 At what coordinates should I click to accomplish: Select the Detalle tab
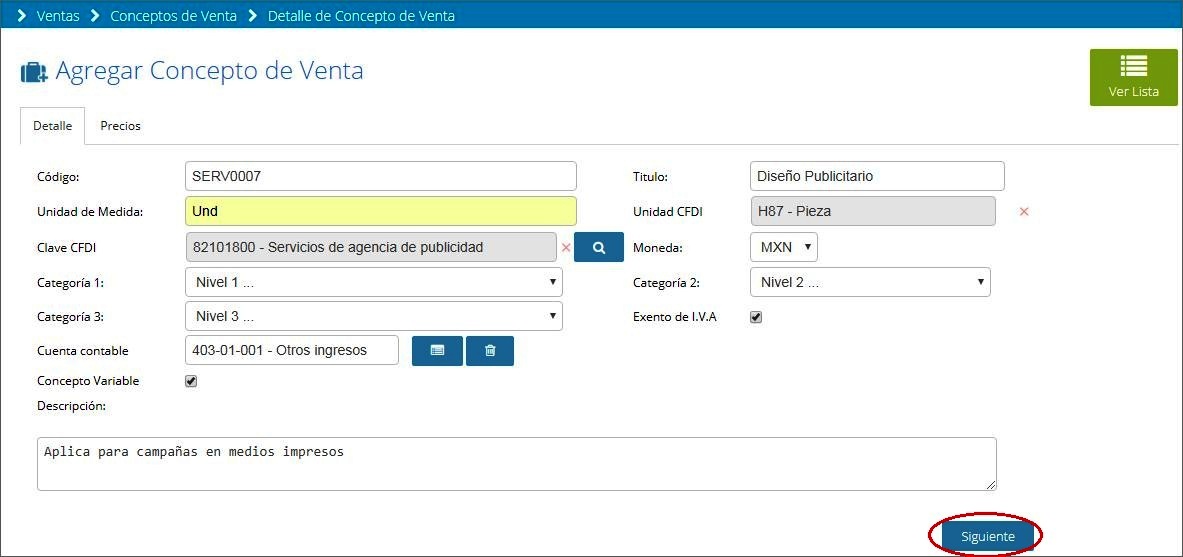click(53, 126)
